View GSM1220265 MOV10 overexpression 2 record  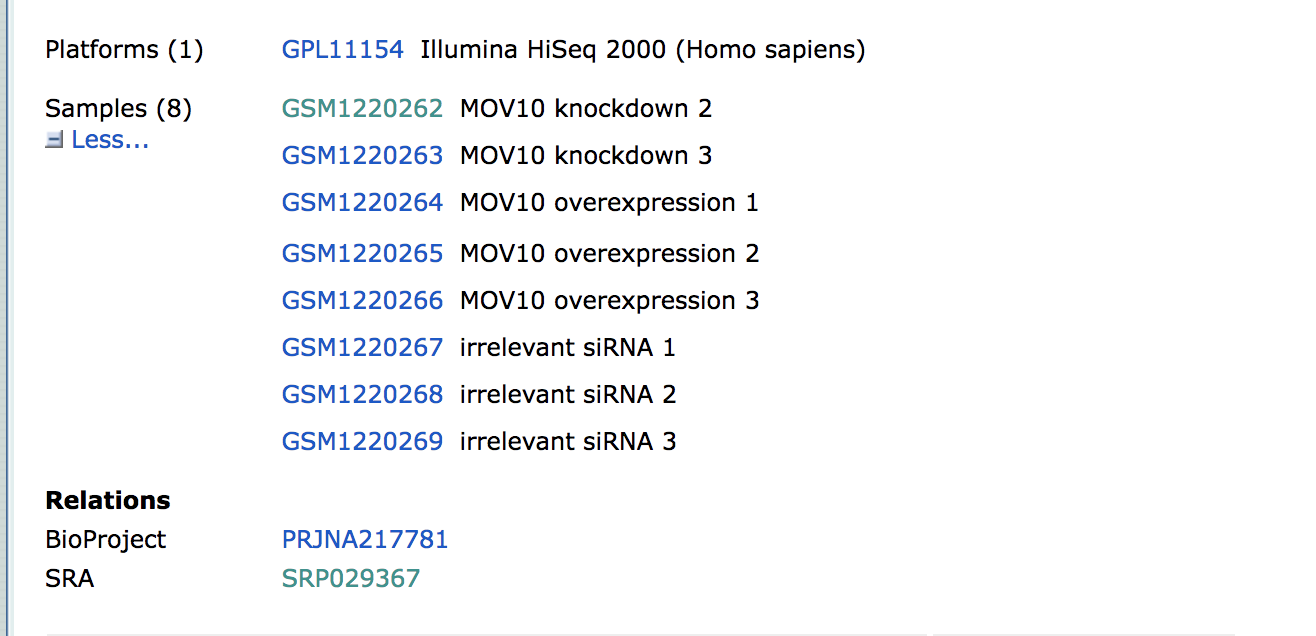click(x=362, y=253)
